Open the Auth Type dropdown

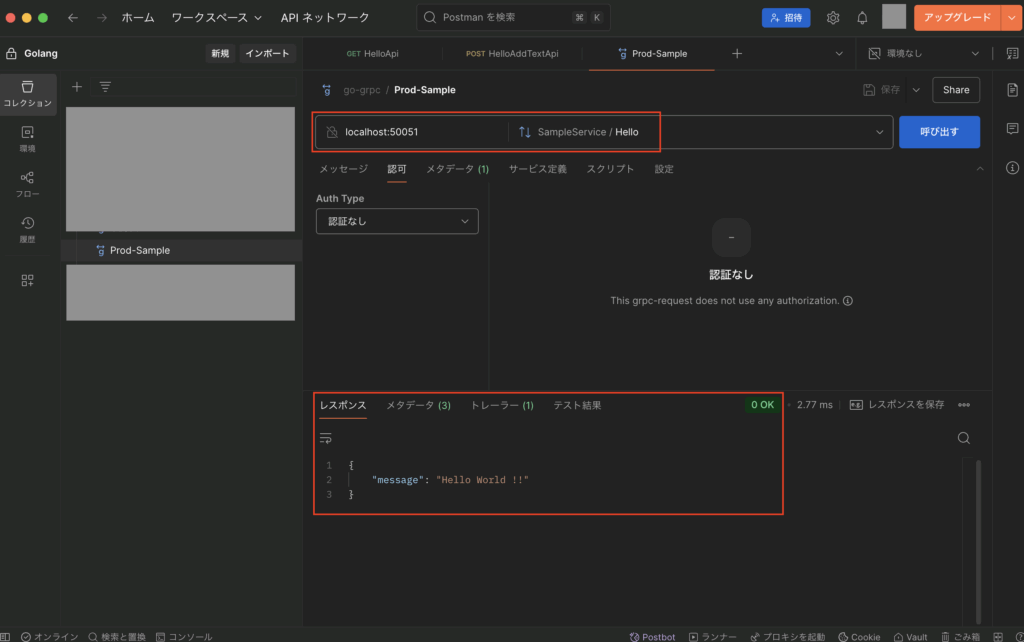(x=397, y=221)
